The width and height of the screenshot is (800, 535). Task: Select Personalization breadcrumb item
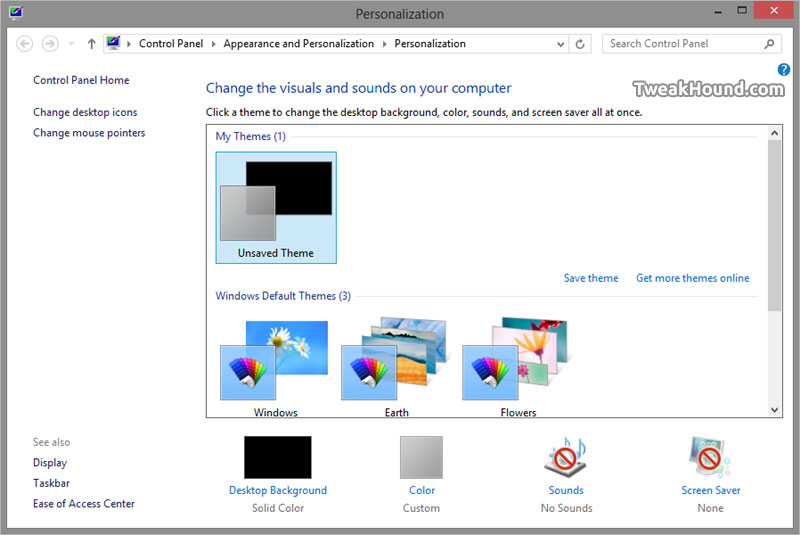click(430, 44)
